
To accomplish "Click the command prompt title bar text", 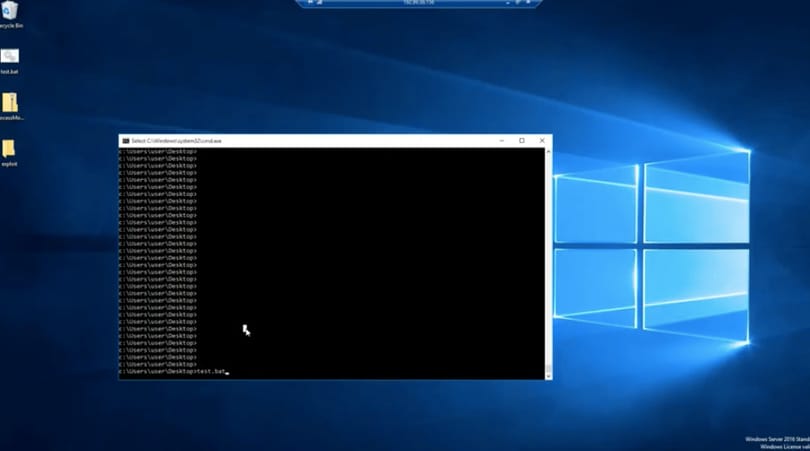I will pyautogui.click(x=176, y=141).
